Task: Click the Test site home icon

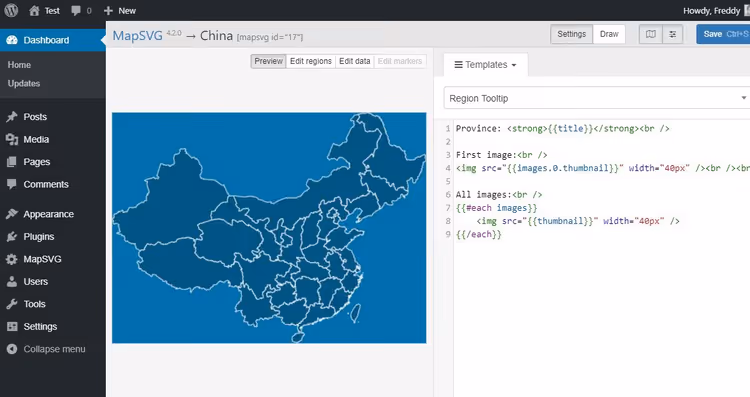Action: [x=34, y=11]
